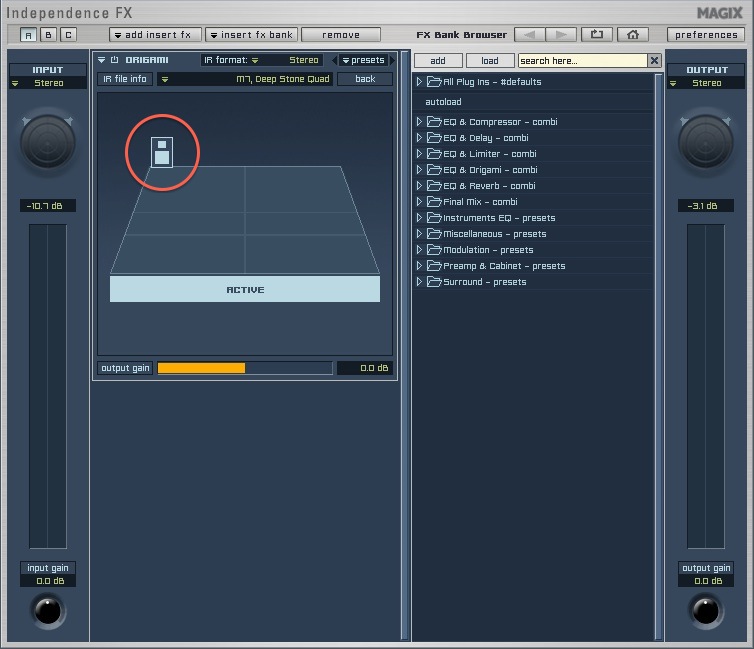Go back in FX Bank Browser
754x649 pixels.
coord(529,35)
